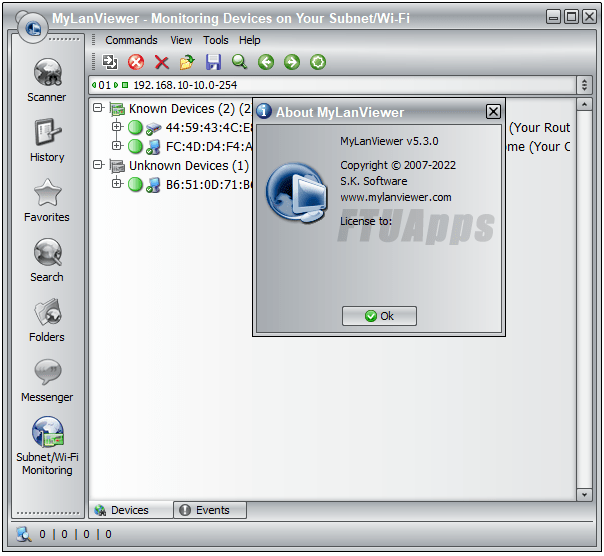Select the B6:51:0D:71 device row

[x=209, y=185]
